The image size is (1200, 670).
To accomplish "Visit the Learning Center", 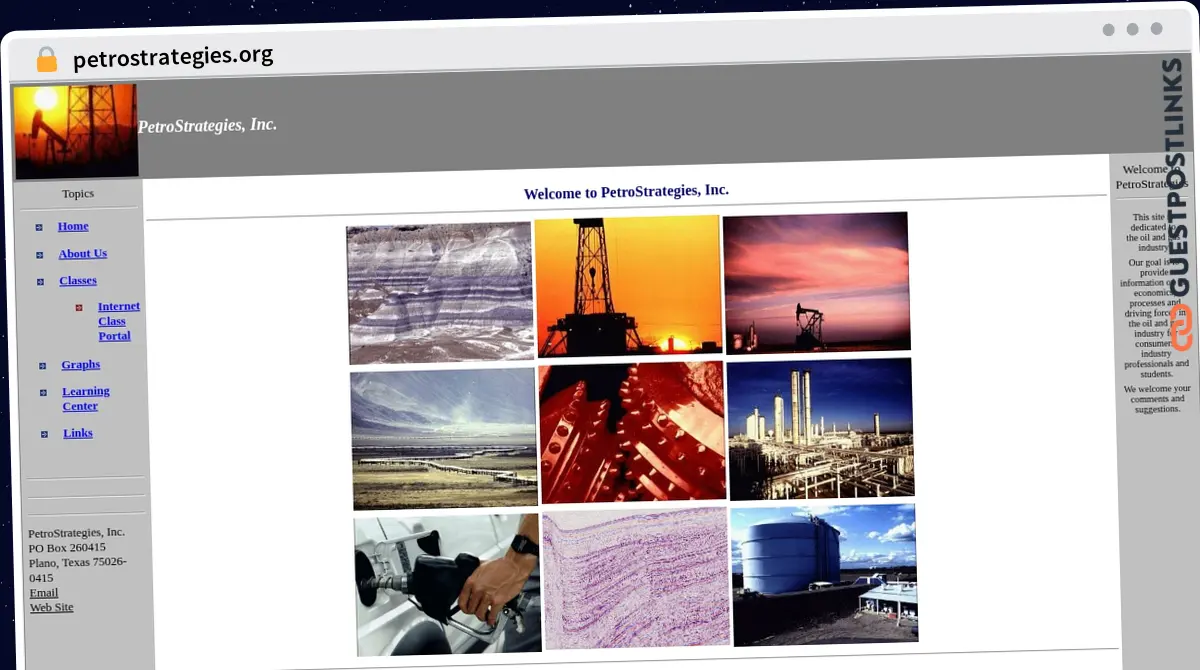I will [85, 398].
